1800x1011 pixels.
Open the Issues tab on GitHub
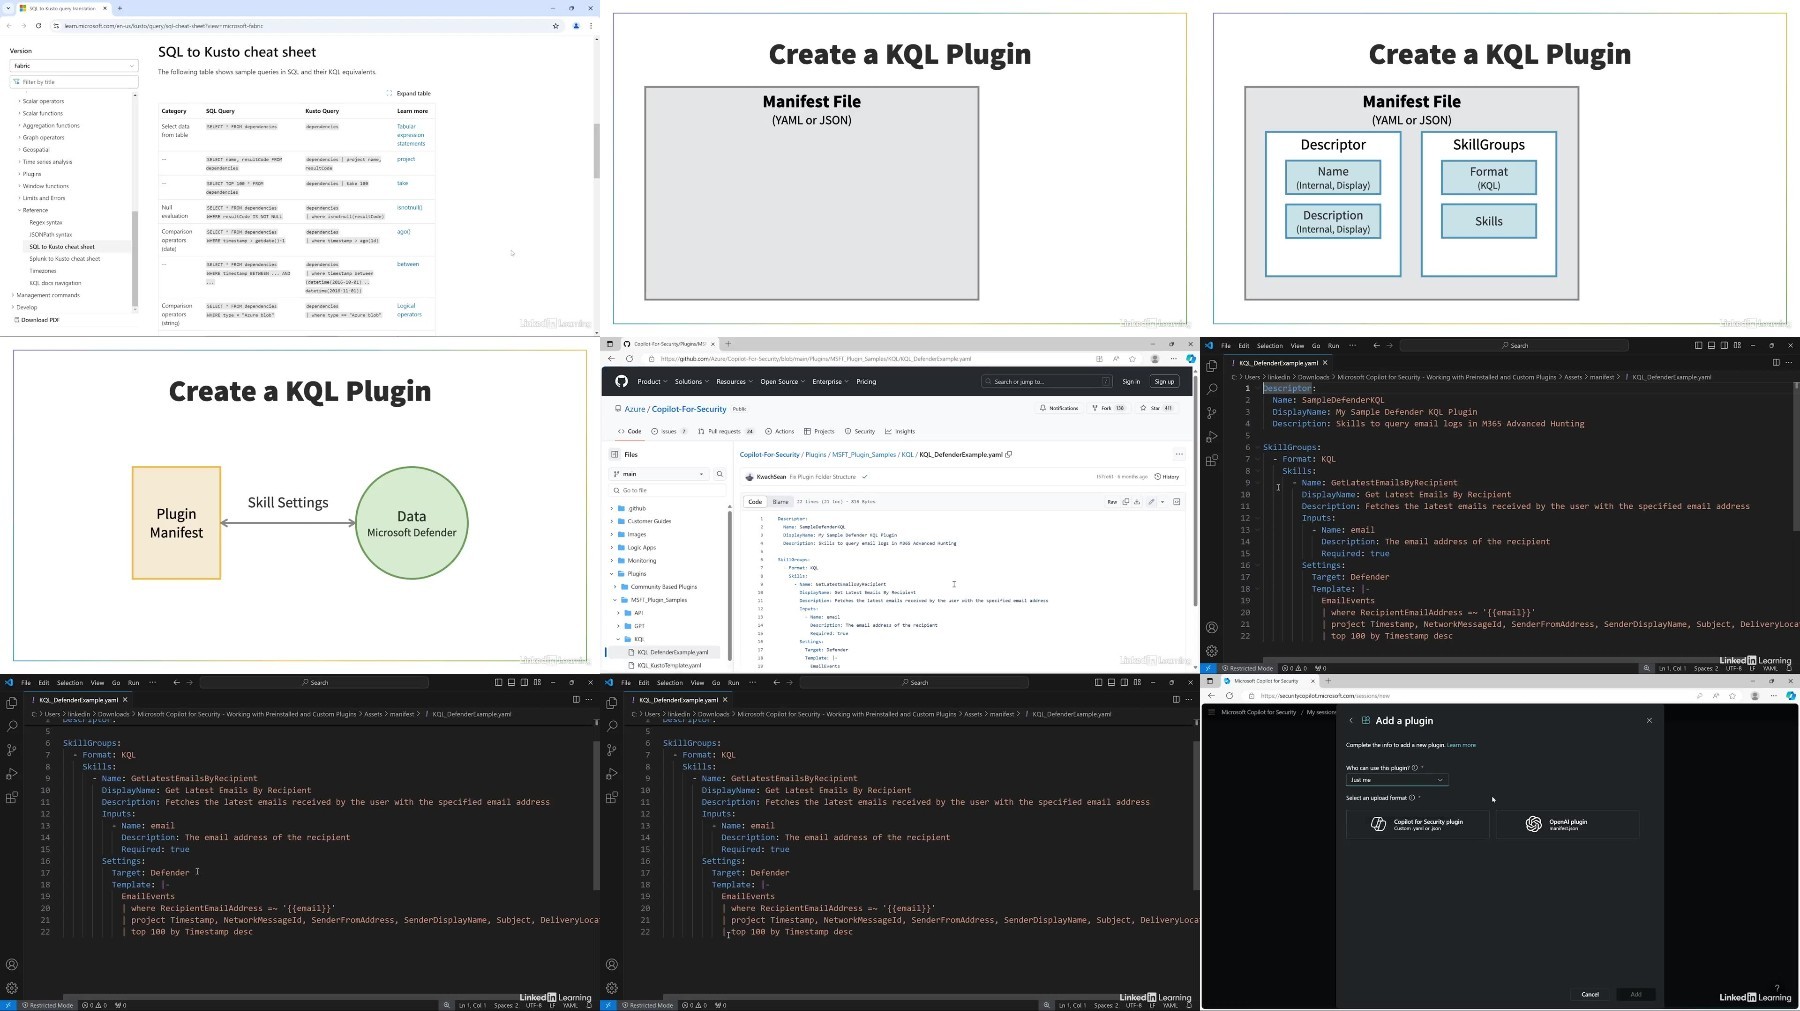[x=669, y=431]
